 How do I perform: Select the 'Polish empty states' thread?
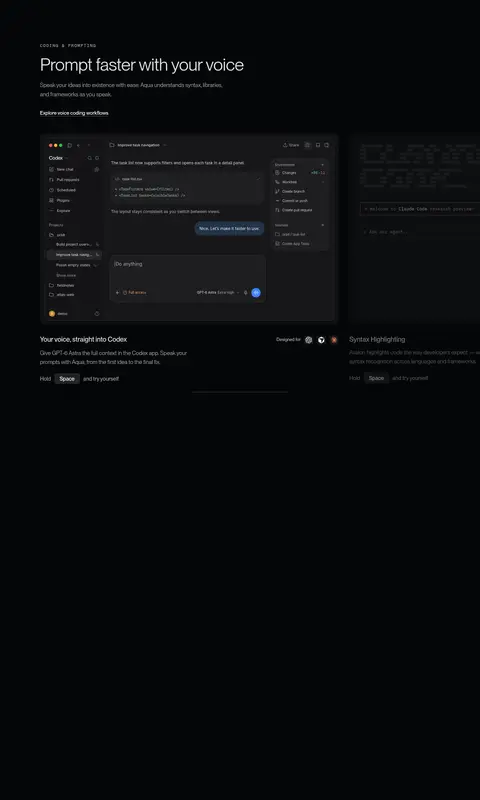pos(74,265)
